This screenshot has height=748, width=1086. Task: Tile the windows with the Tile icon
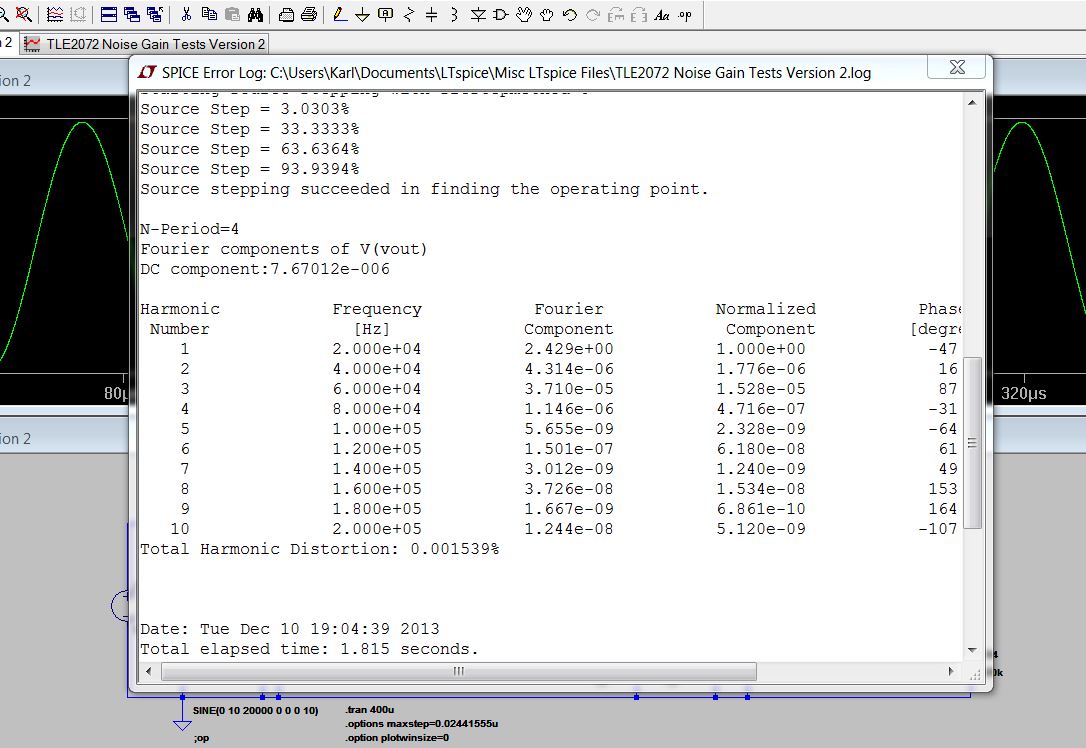(x=109, y=14)
